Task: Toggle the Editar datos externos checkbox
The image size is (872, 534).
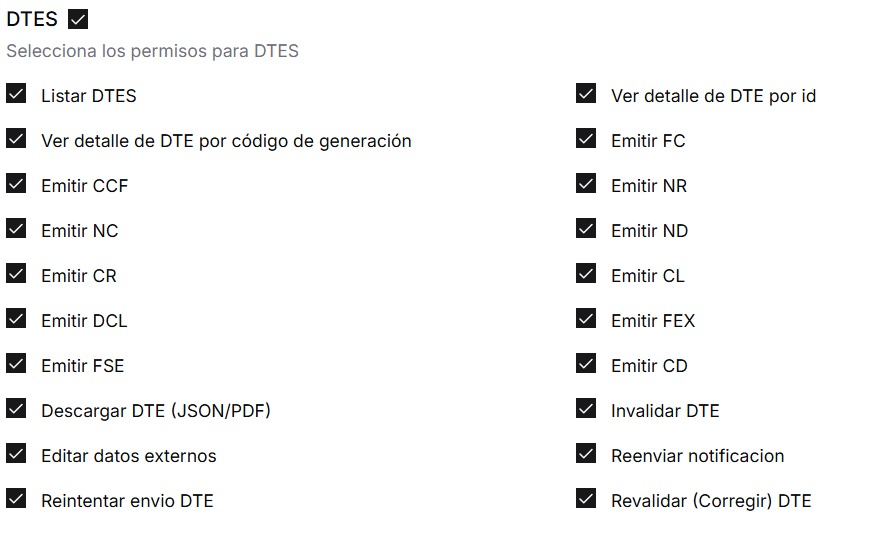Action: pyautogui.click(x=16, y=454)
